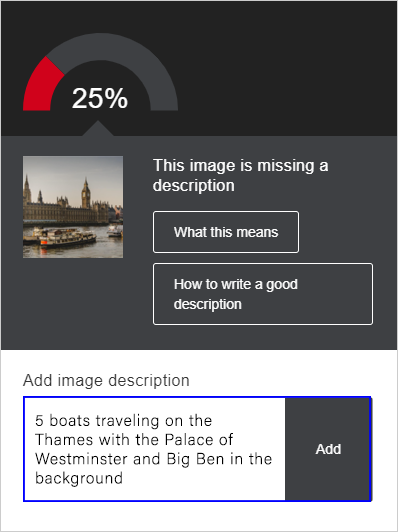This screenshot has height=532, width=398.
Task: Place cursor after the word 'background'
Action: point(124,478)
